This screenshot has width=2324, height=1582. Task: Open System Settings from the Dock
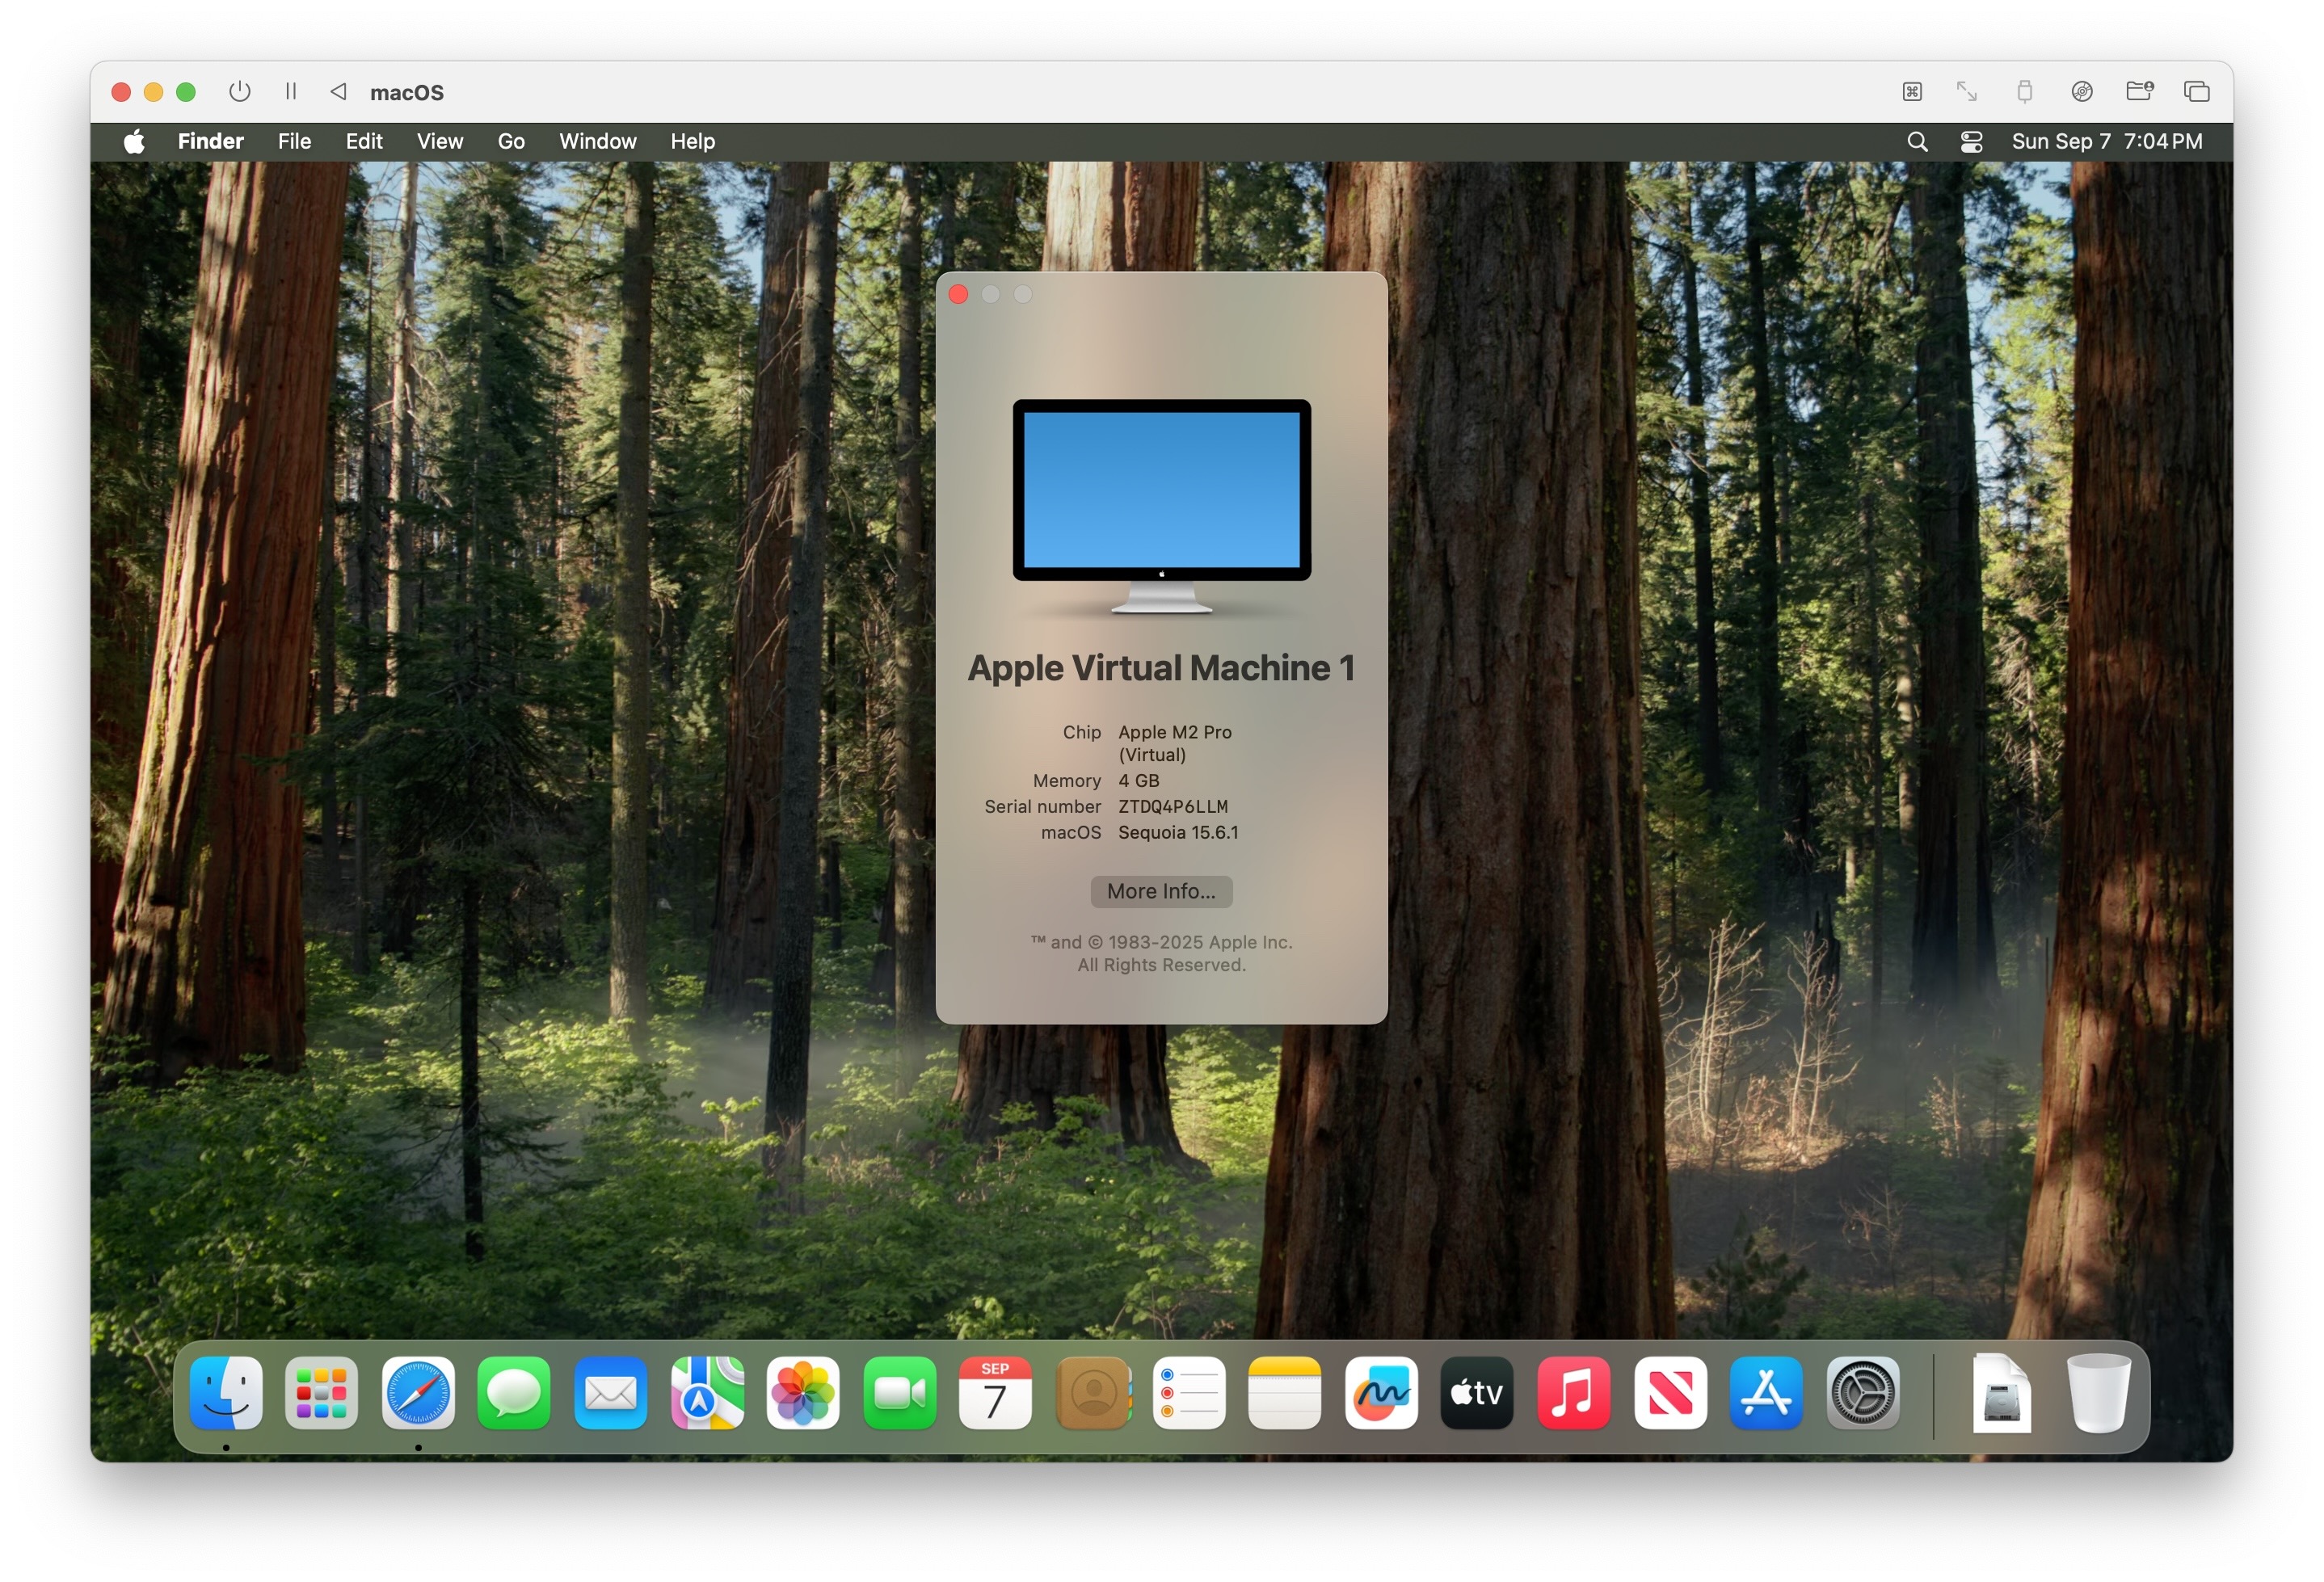(1862, 1393)
